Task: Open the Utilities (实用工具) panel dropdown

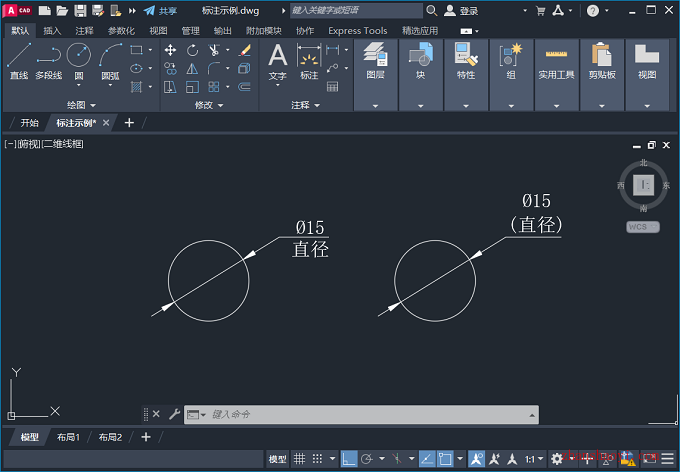Action: click(556, 106)
